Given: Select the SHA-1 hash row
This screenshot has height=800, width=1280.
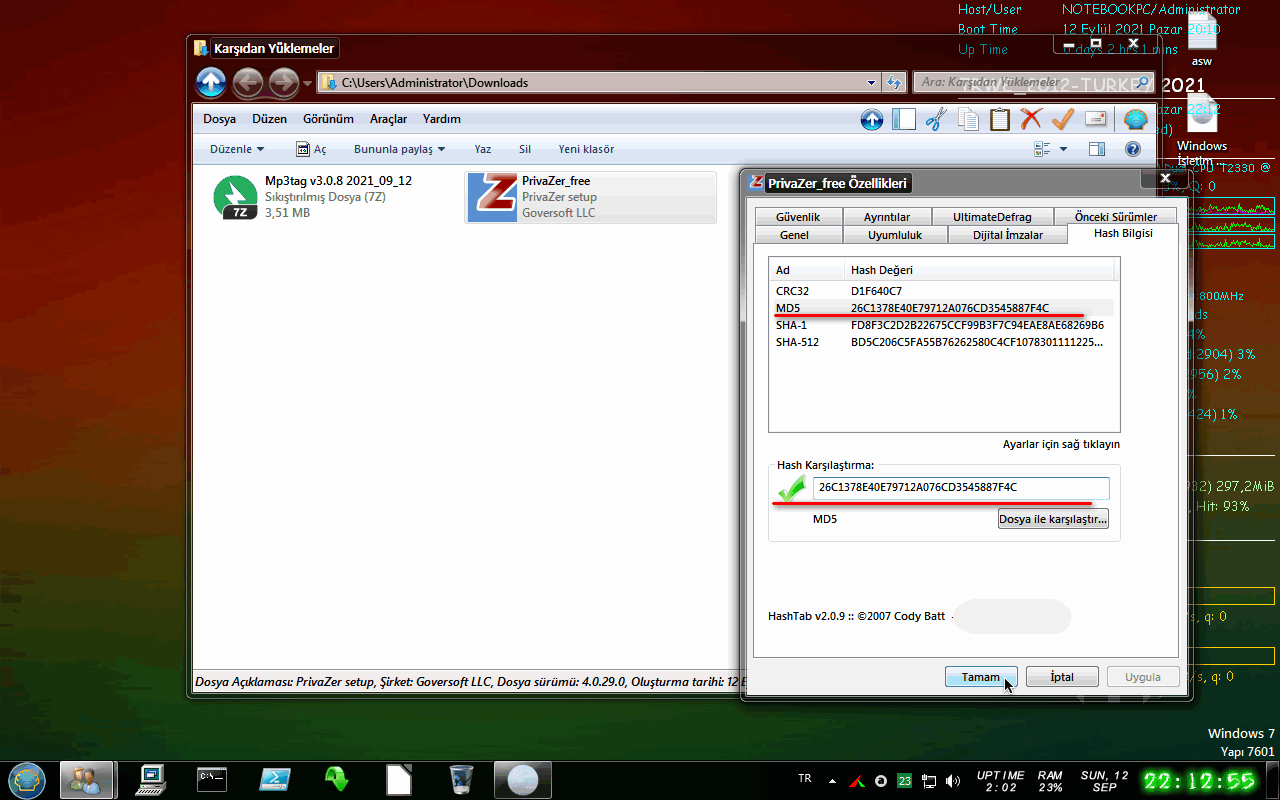Looking at the screenshot, I should click(x=944, y=325).
